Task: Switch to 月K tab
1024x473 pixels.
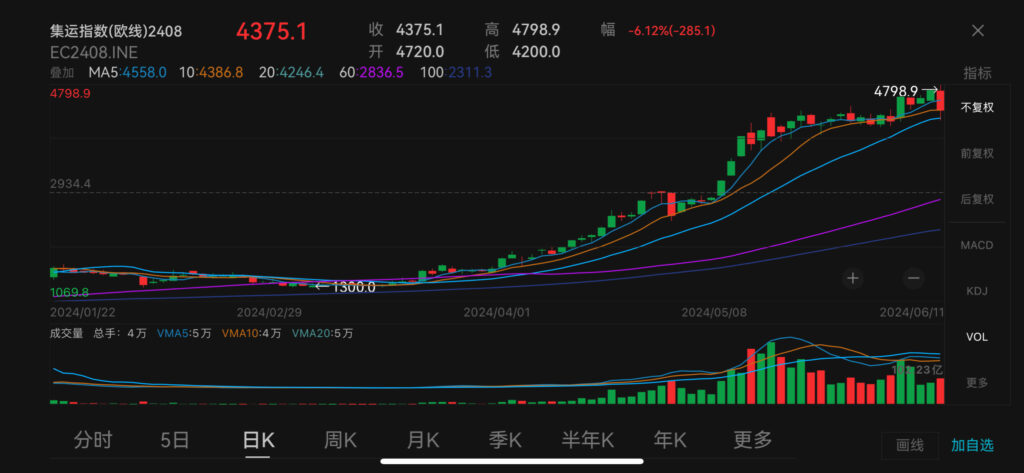Action: tap(423, 440)
